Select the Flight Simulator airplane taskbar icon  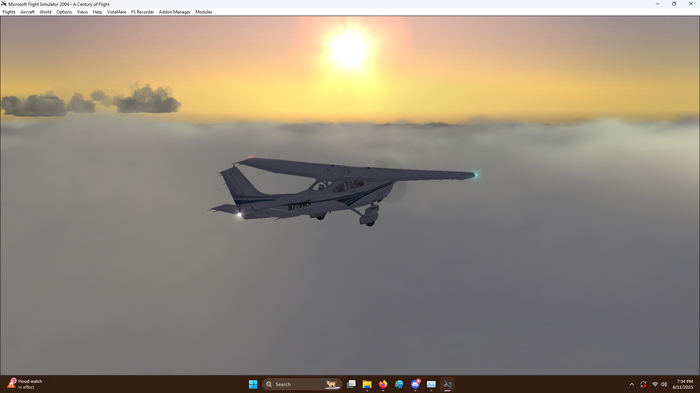point(447,384)
